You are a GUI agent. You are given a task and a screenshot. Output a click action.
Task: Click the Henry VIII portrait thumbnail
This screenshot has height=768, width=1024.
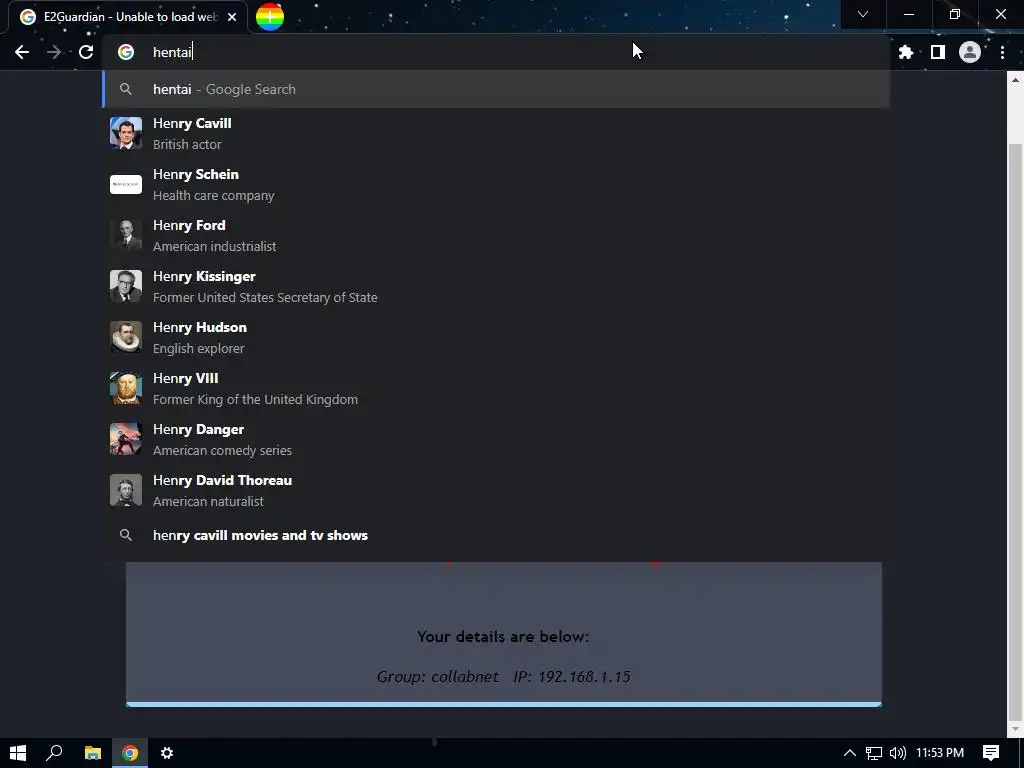point(126,388)
